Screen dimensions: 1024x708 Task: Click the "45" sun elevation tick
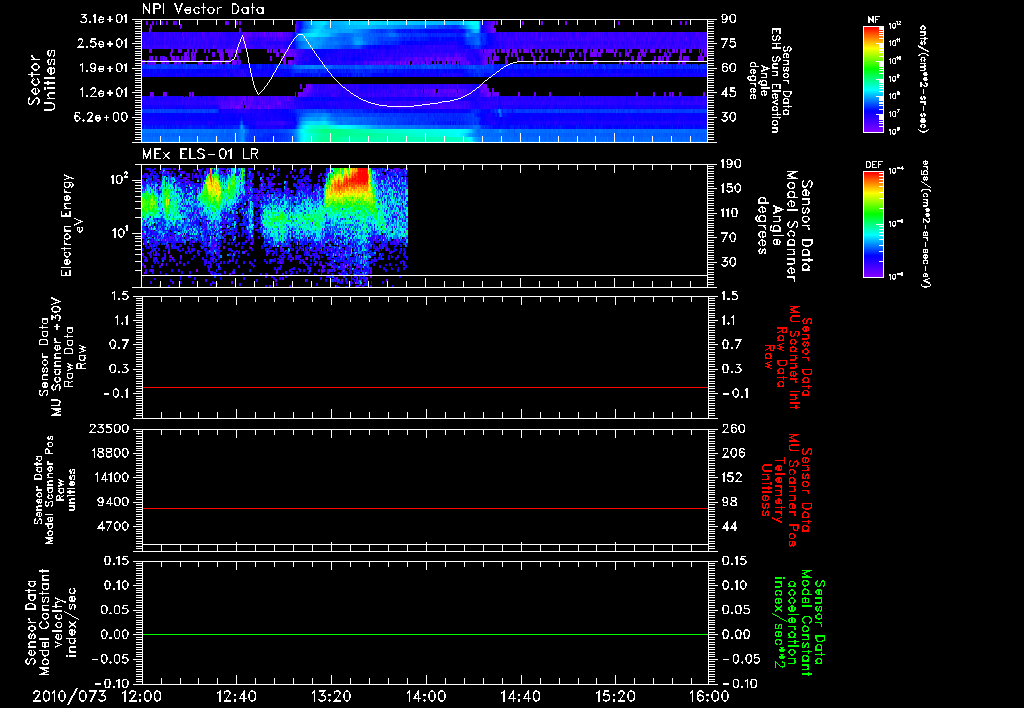pos(729,93)
